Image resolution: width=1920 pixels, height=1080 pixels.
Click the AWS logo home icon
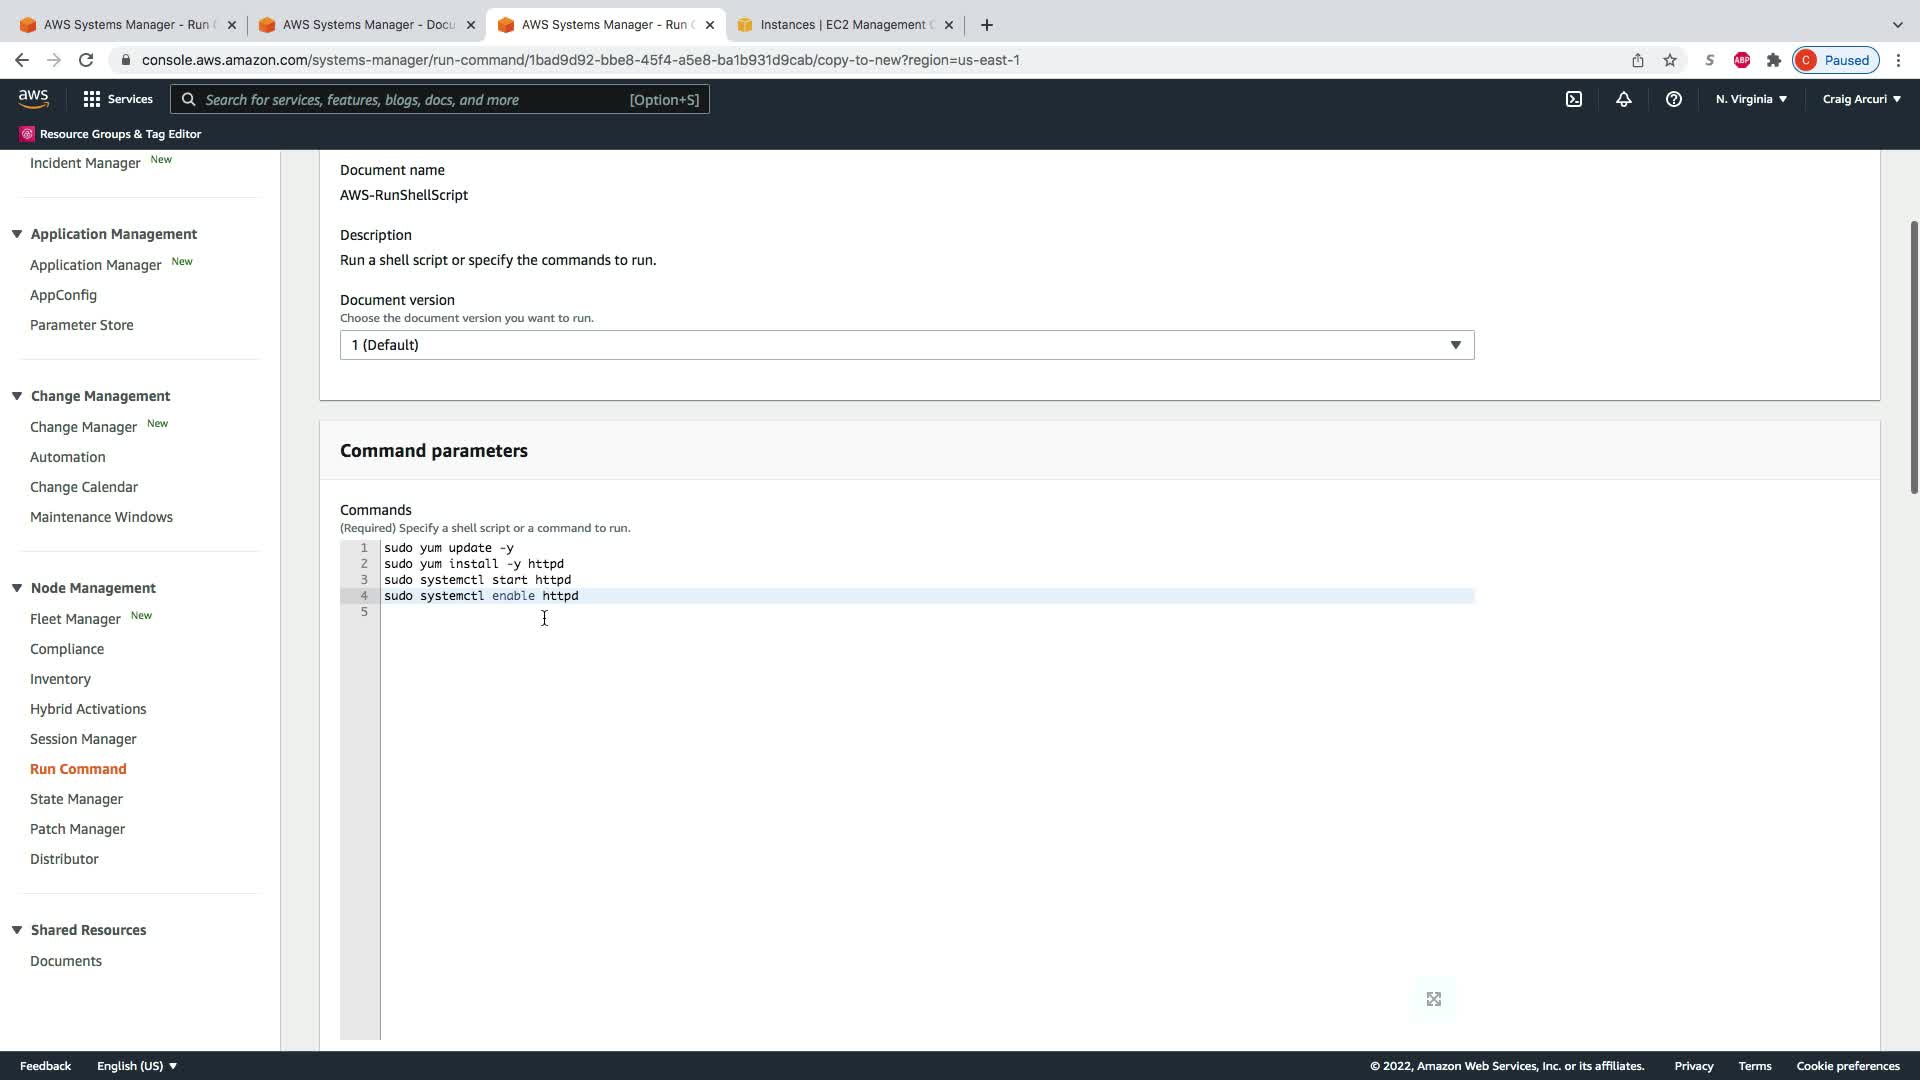[x=33, y=99]
